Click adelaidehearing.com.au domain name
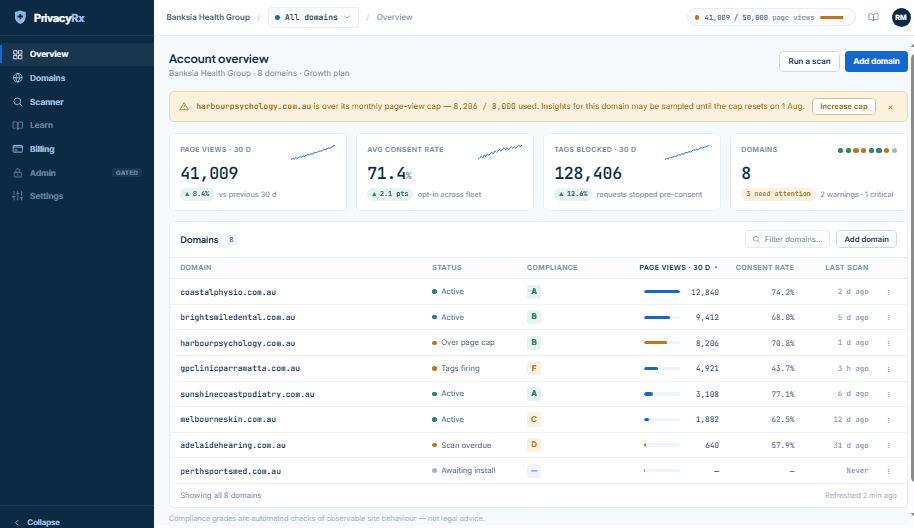The width and height of the screenshot is (914, 528). (x=233, y=445)
